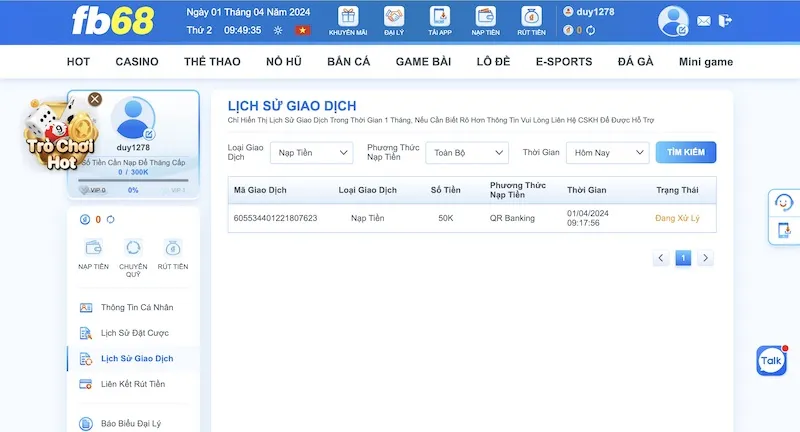Select the Chuyển Quỹ icon in sidebar
This screenshot has width=800, height=432.
[133, 248]
